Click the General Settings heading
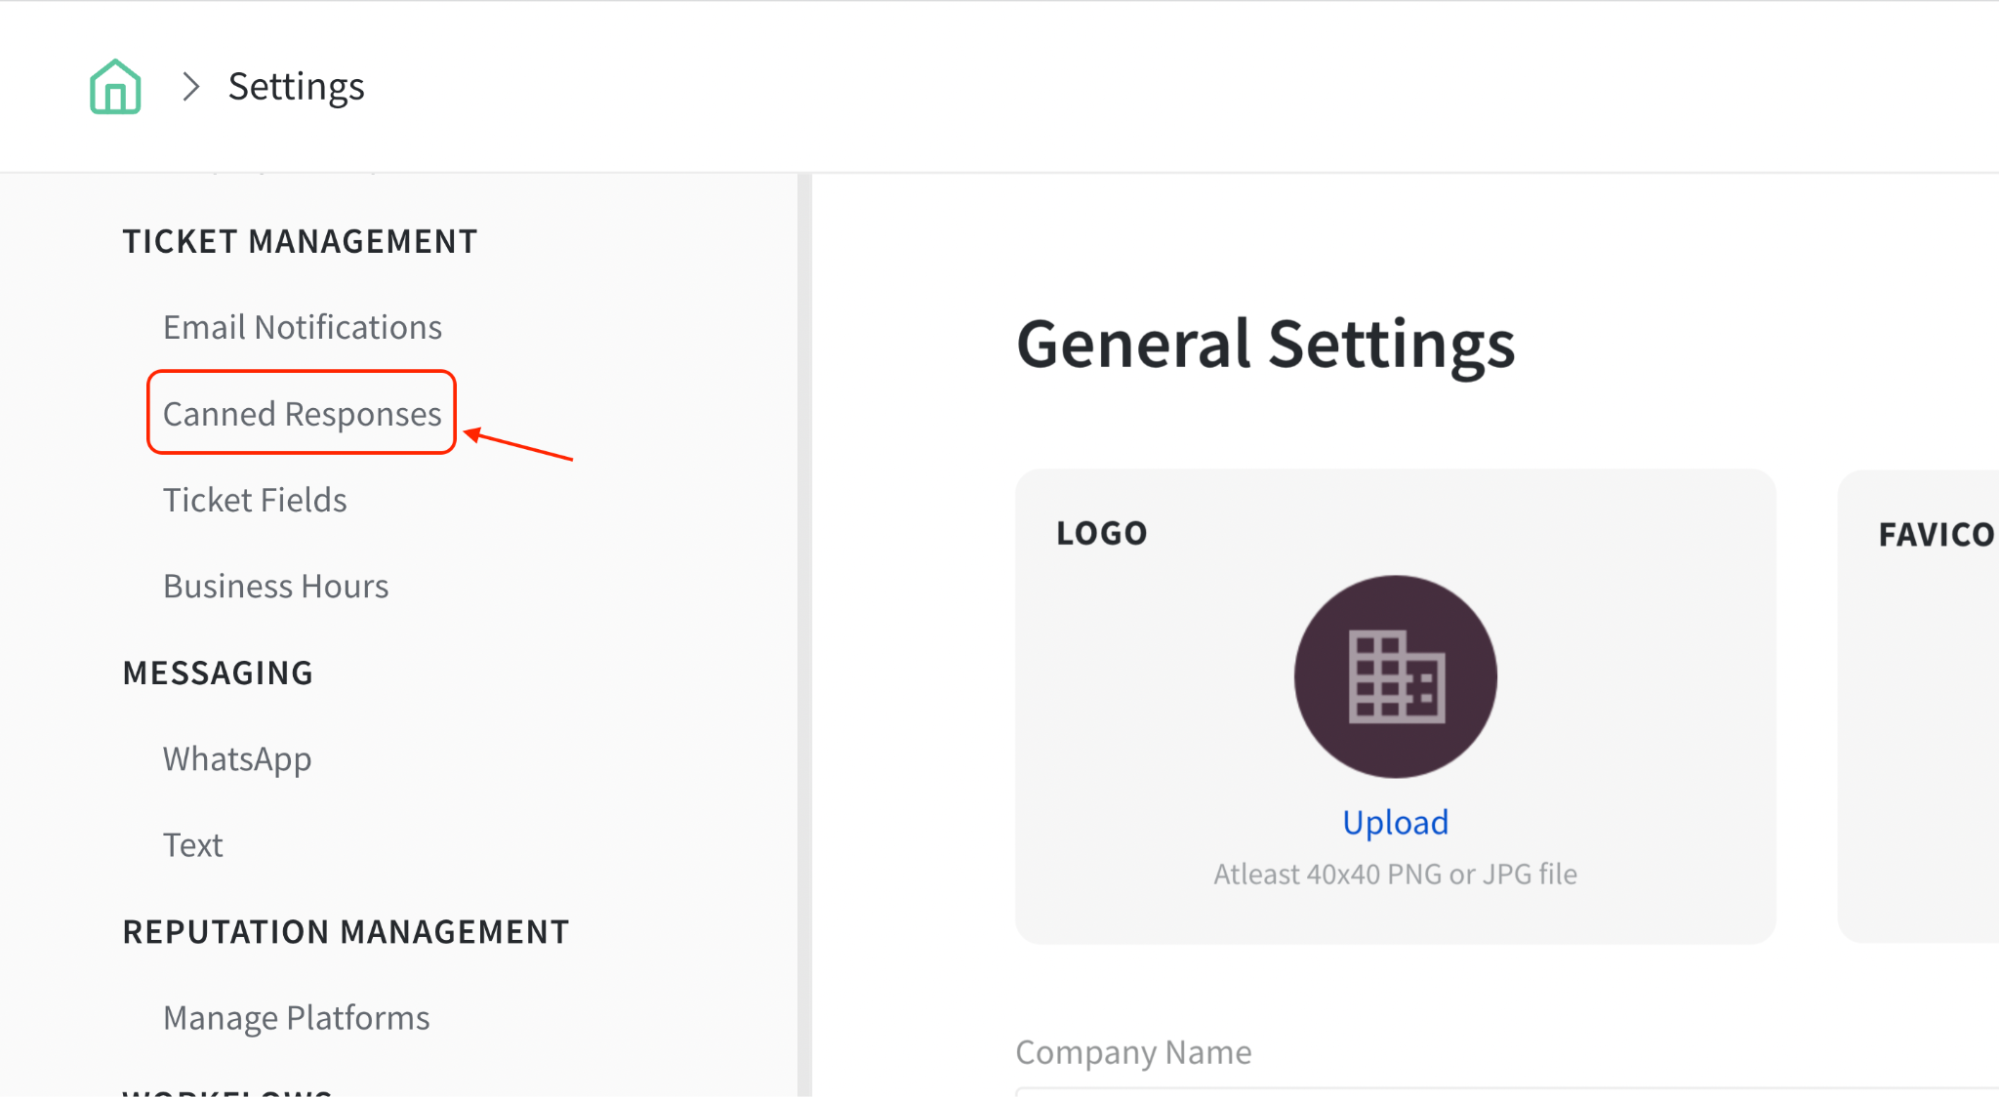Image resolution: width=1999 pixels, height=1098 pixels. [x=1265, y=344]
